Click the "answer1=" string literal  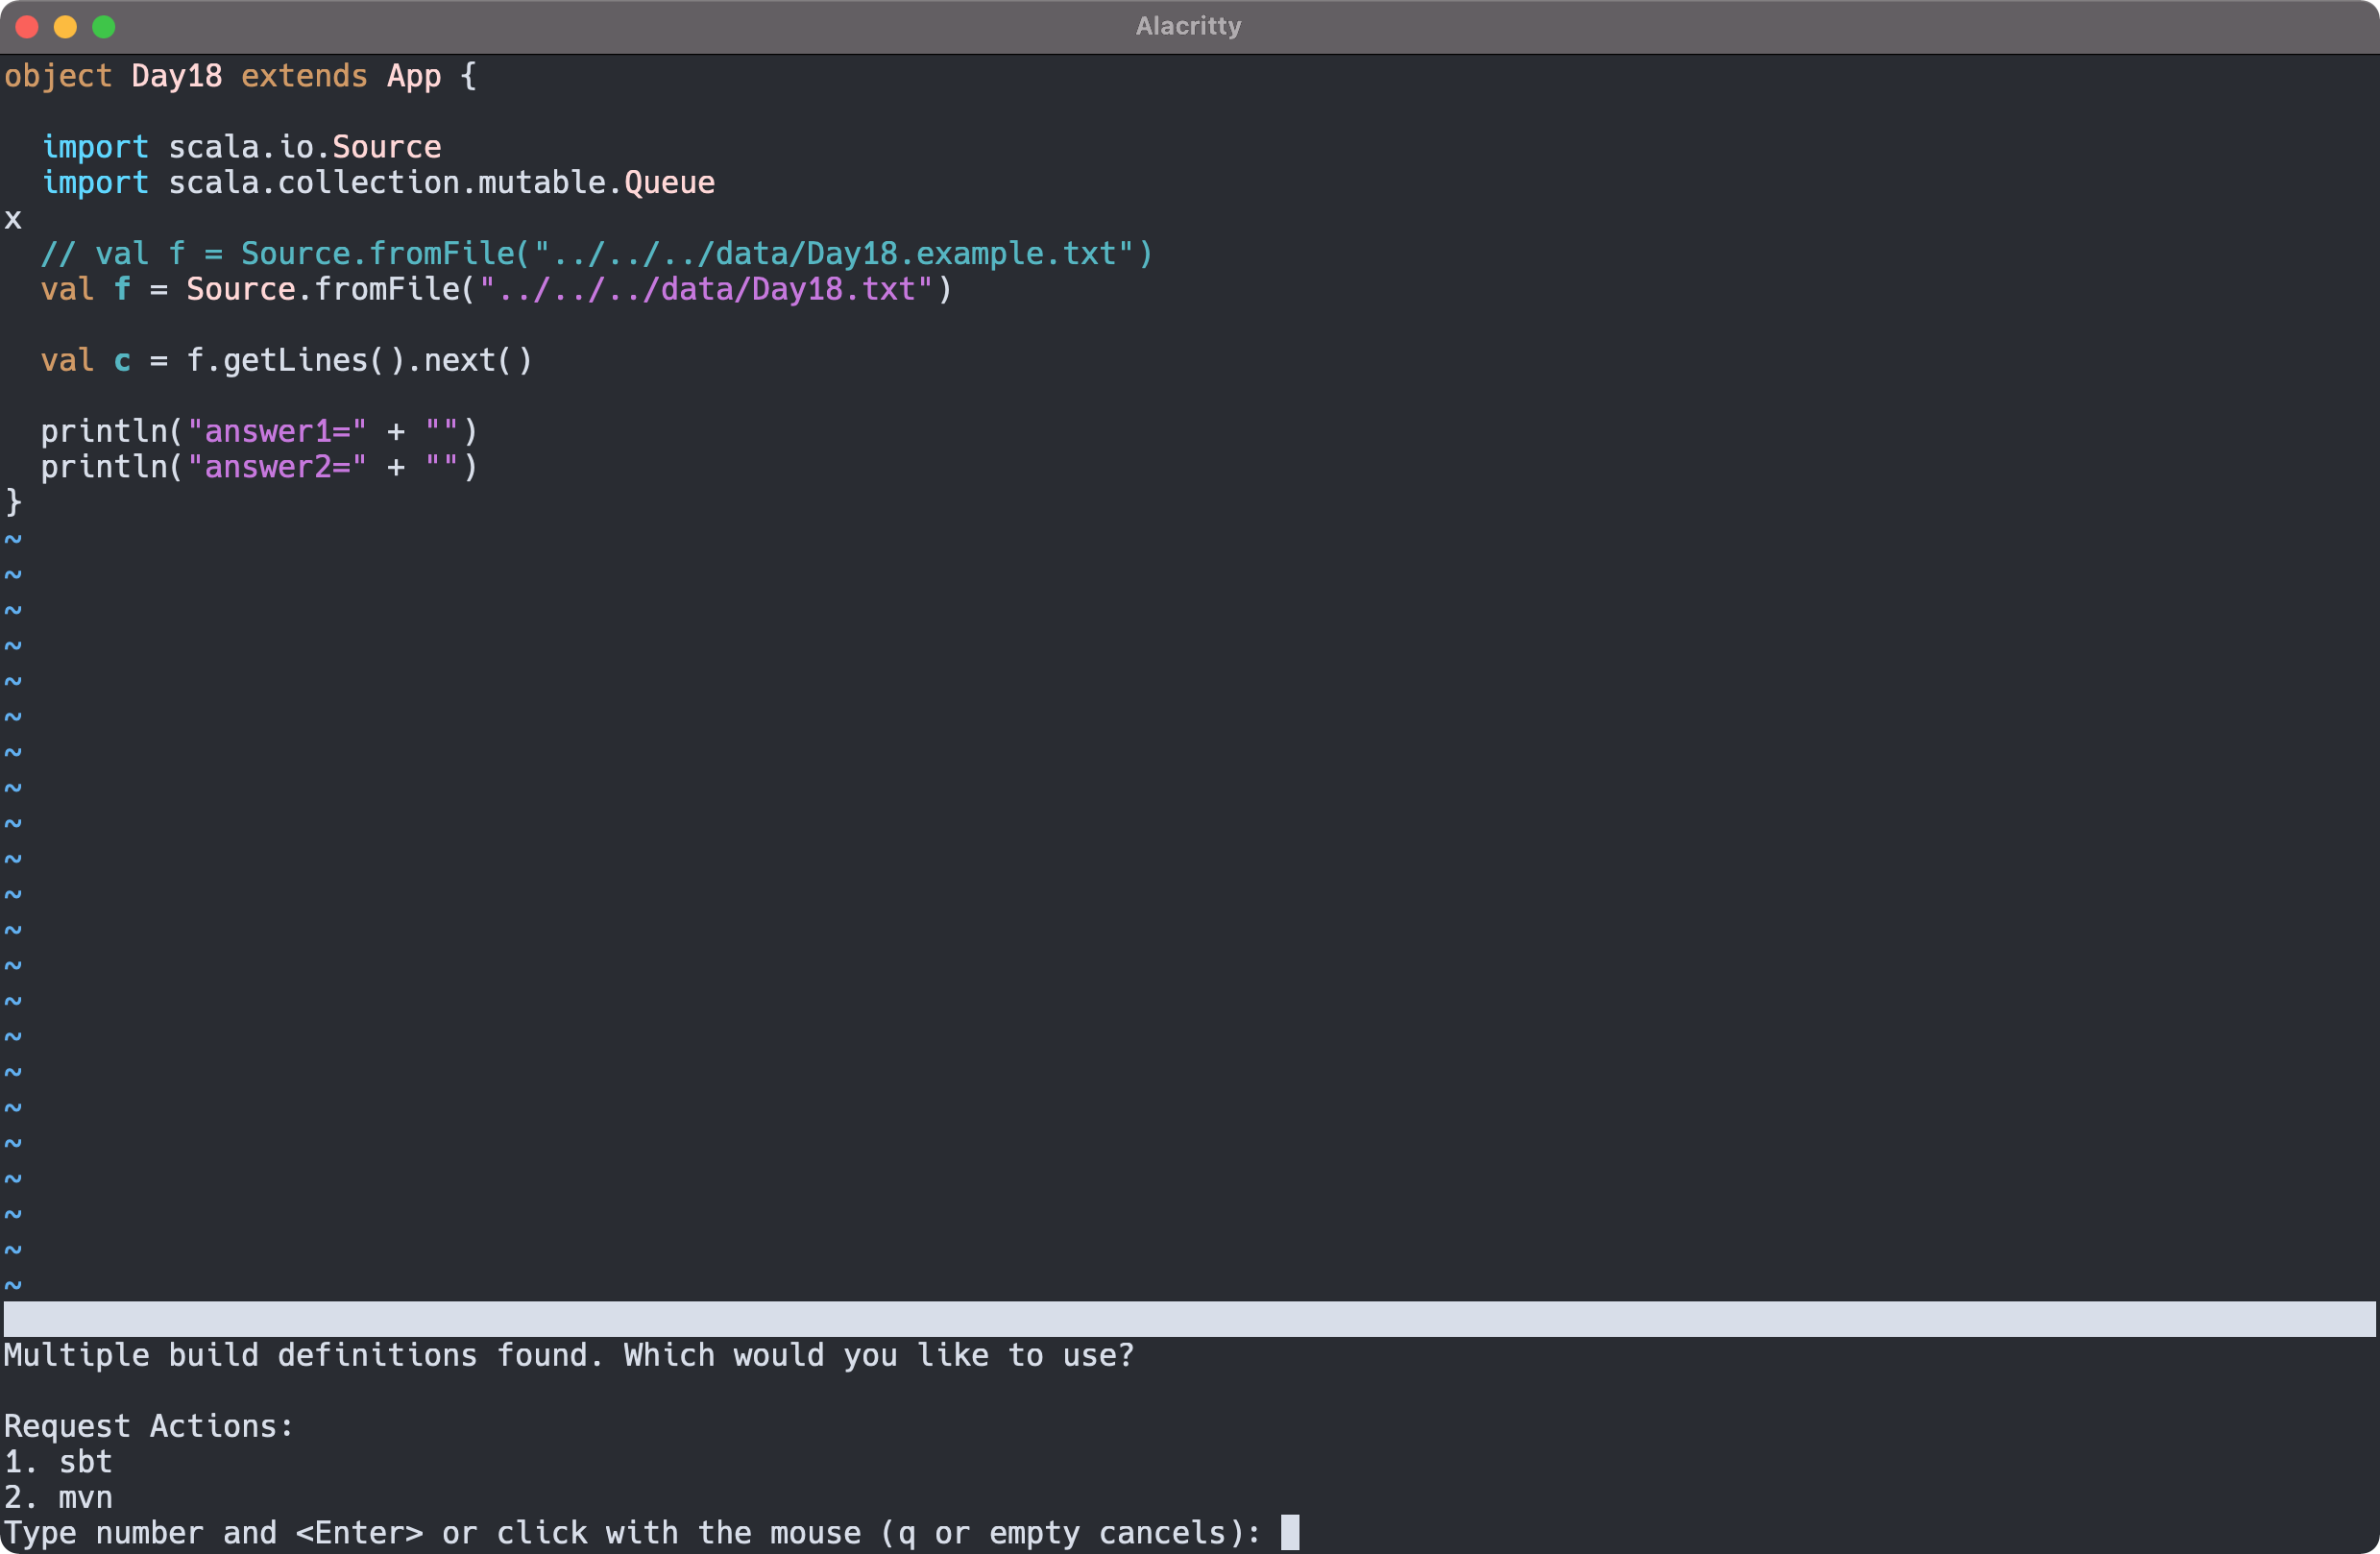pyautogui.click(x=277, y=432)
